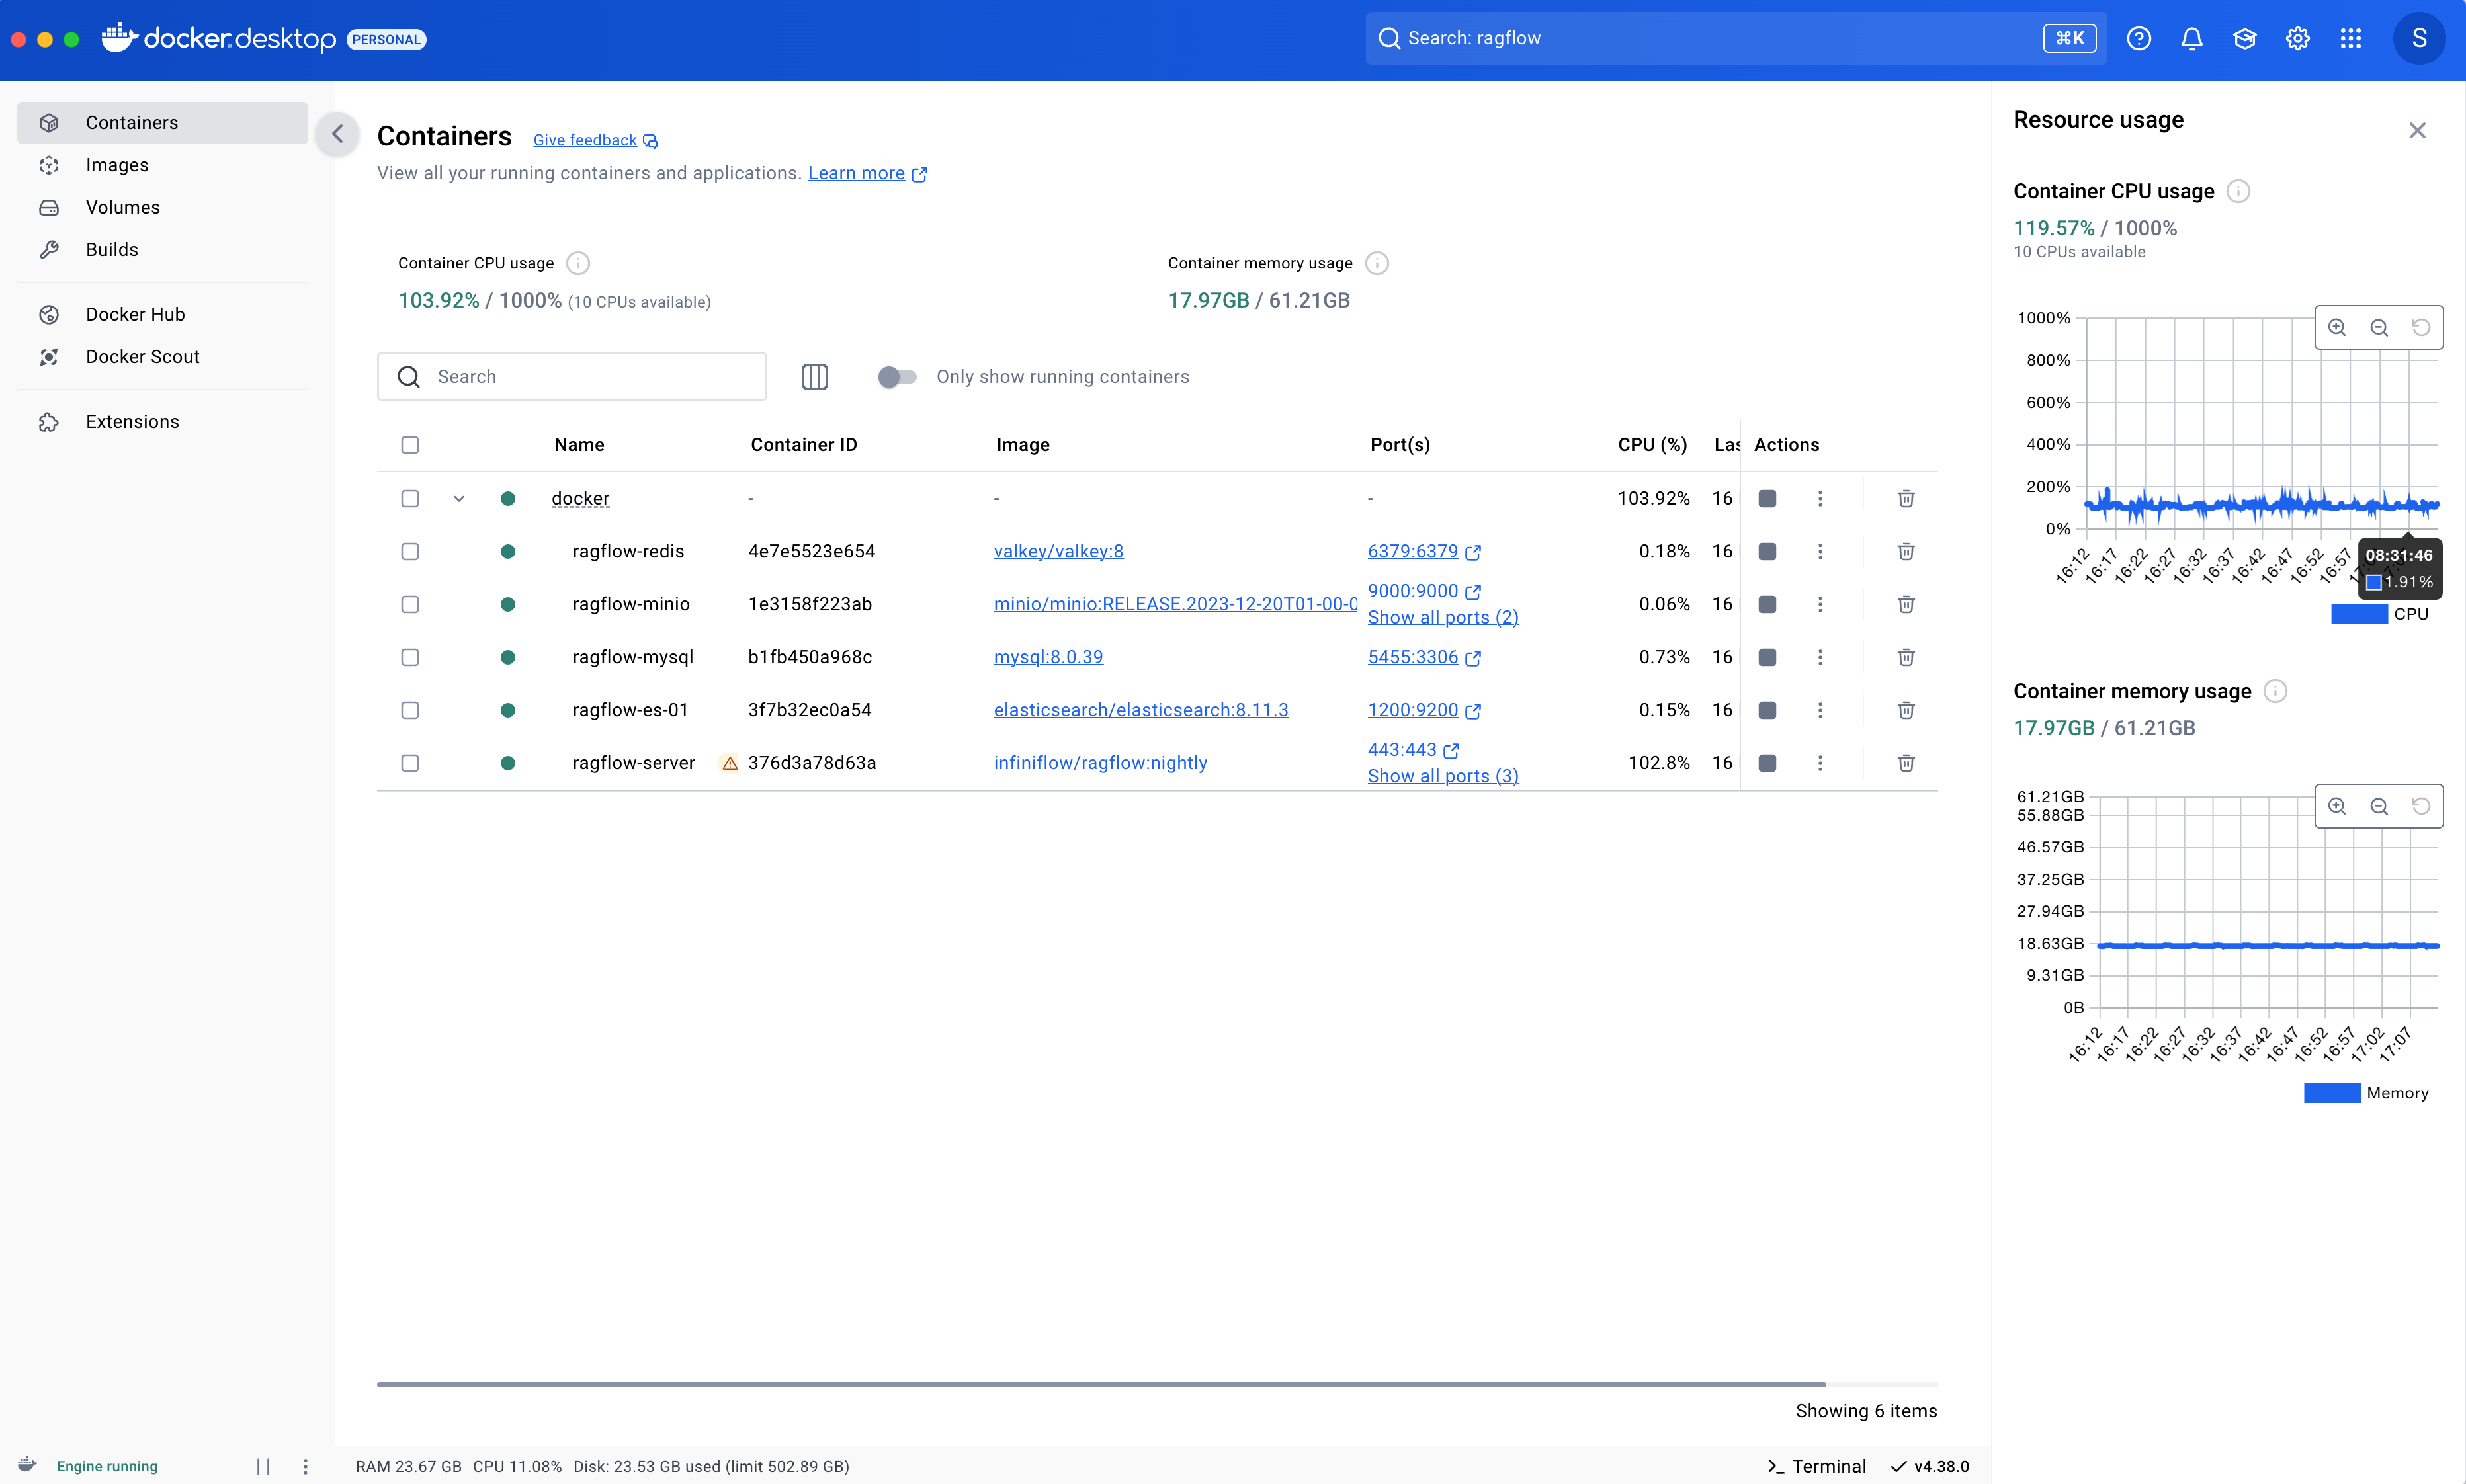Stop the ragflow-es-01 container
2466x1484 pixels.
click(1767, 710)
